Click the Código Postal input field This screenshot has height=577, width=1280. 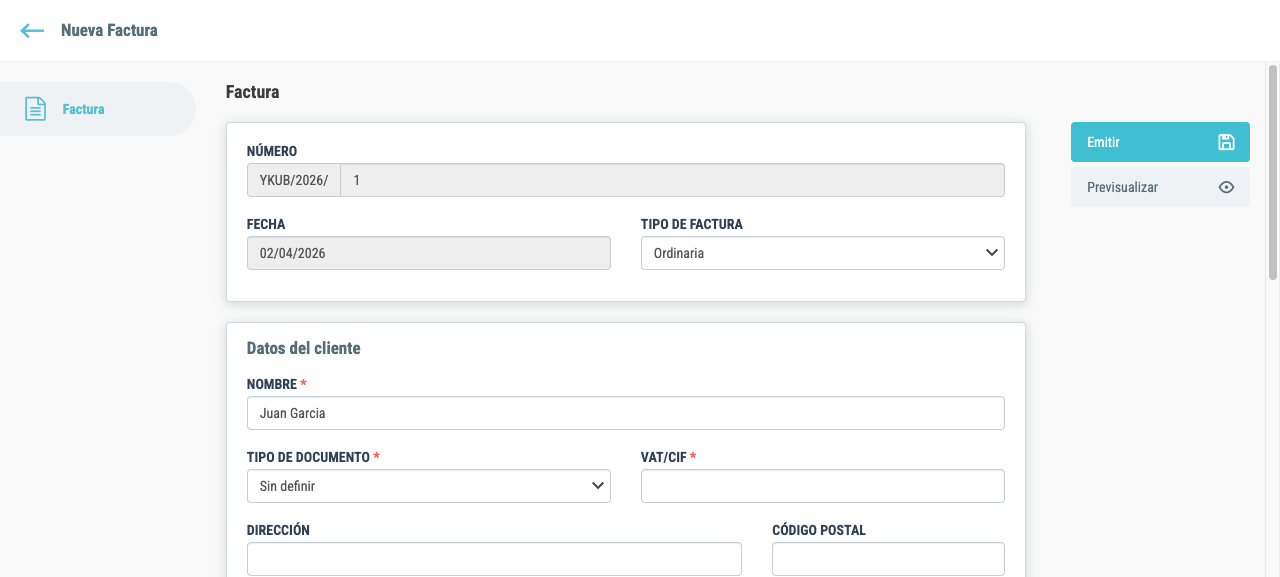click(888, 559)
